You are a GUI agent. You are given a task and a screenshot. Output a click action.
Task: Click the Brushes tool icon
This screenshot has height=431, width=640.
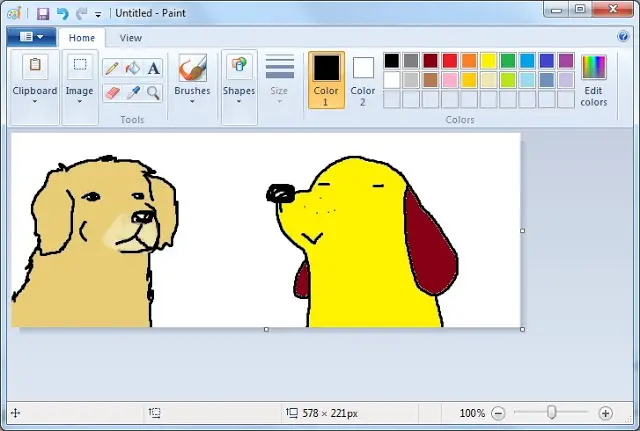tap(192, 68)
